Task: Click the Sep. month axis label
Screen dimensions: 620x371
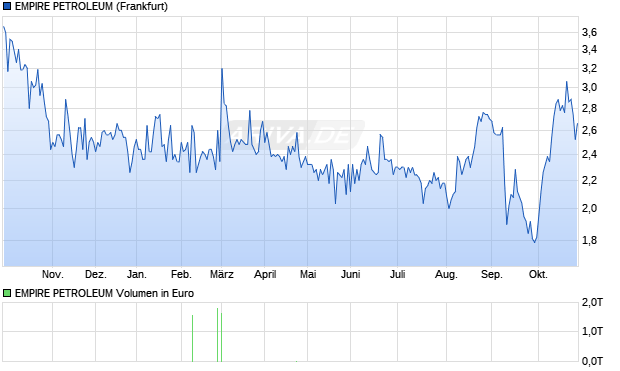Action: (x=491, y=274)
